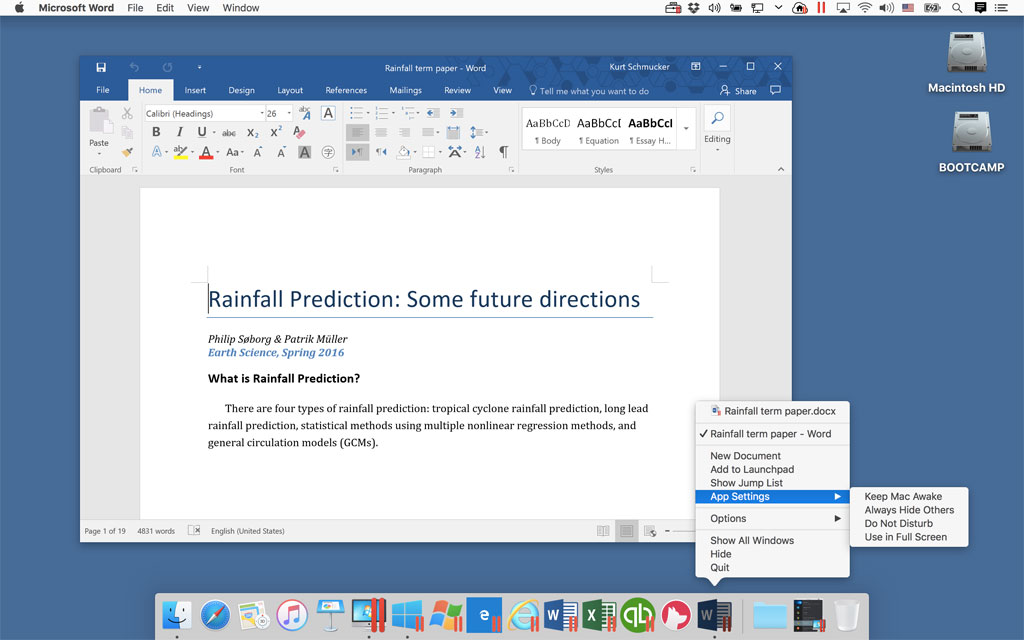Switch to the Insert ribbon tab

(195, 90)
